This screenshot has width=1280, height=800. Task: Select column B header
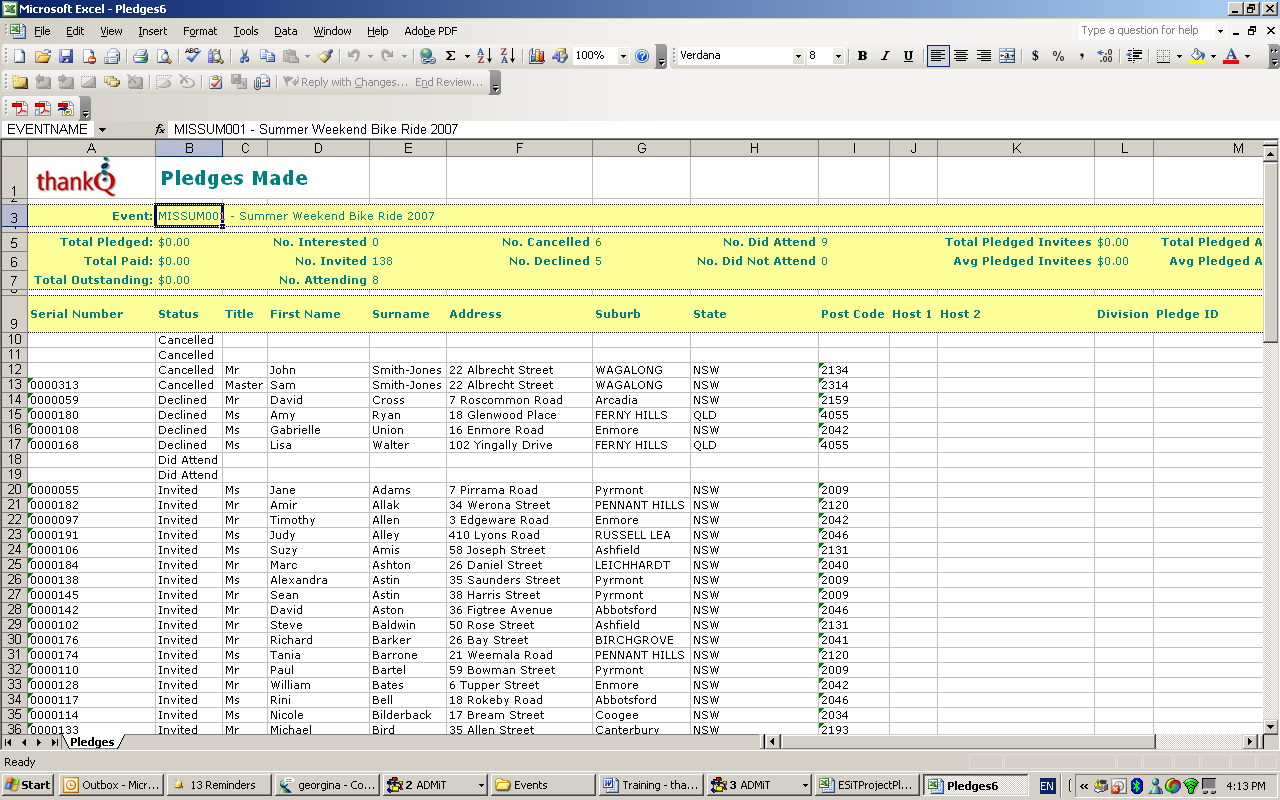click(189, 148)
